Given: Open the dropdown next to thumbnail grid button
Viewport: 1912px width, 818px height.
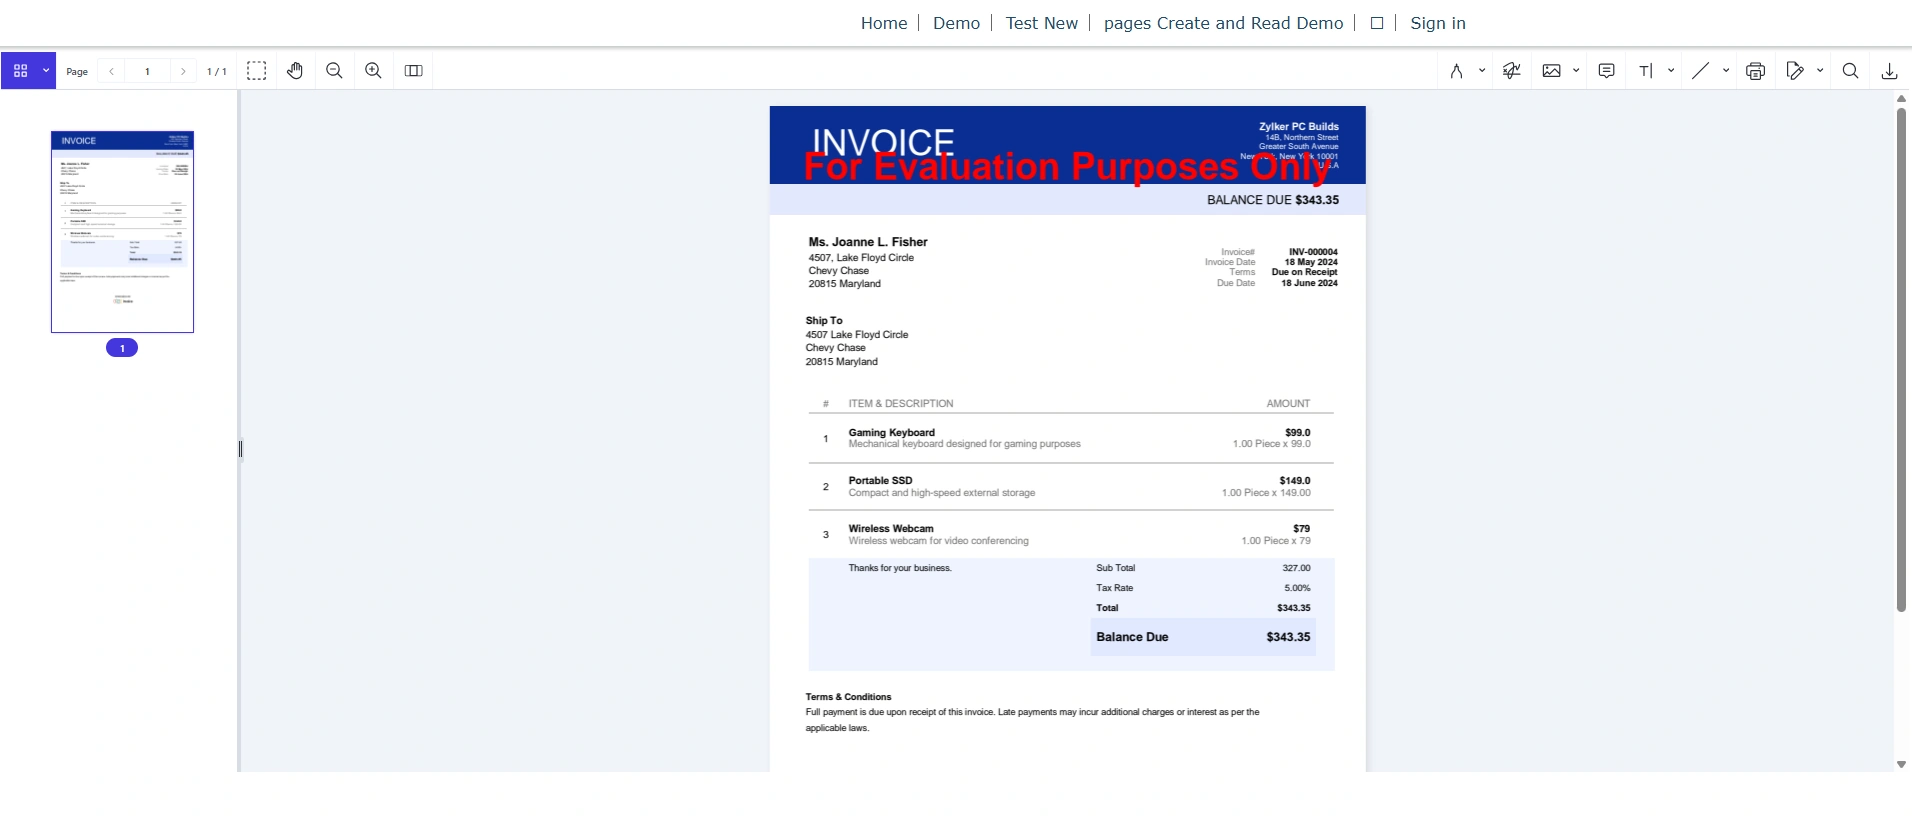Looking at the screenshot, I should tap(46, 71).
